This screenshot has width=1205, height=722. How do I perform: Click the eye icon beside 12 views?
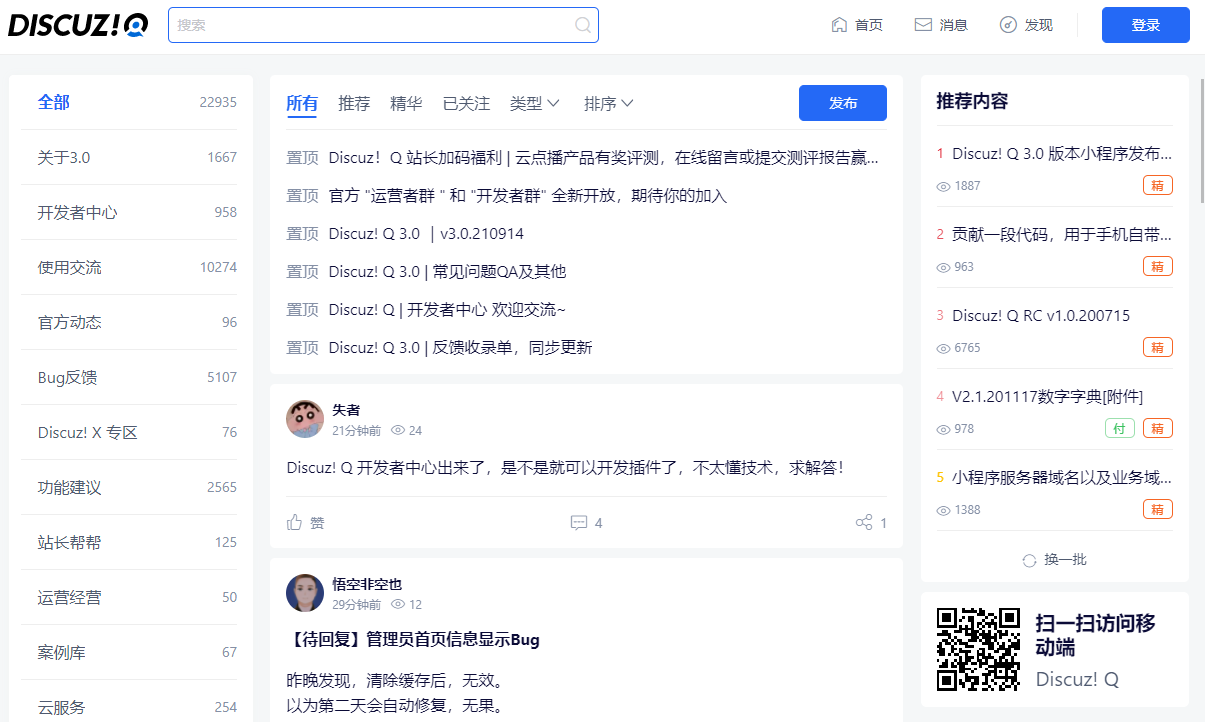coord(397,604)
